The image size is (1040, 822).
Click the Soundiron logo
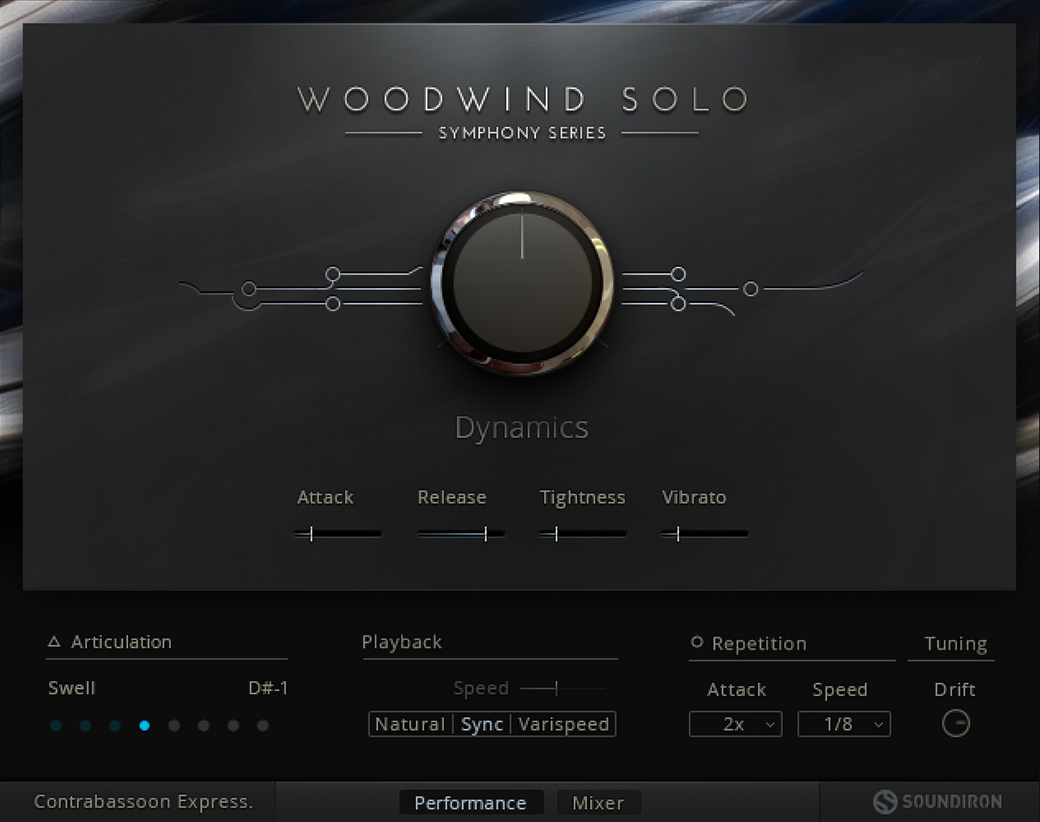[x=938, y=801]
